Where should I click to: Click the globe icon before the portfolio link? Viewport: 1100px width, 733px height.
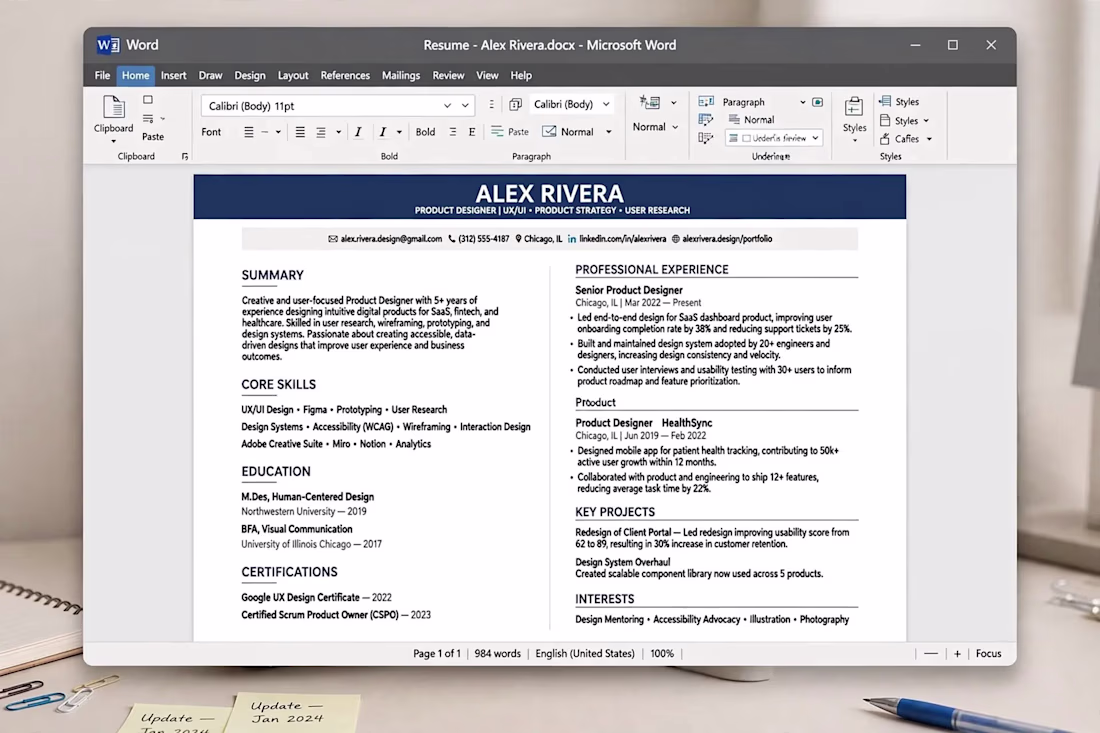[676, 239]
